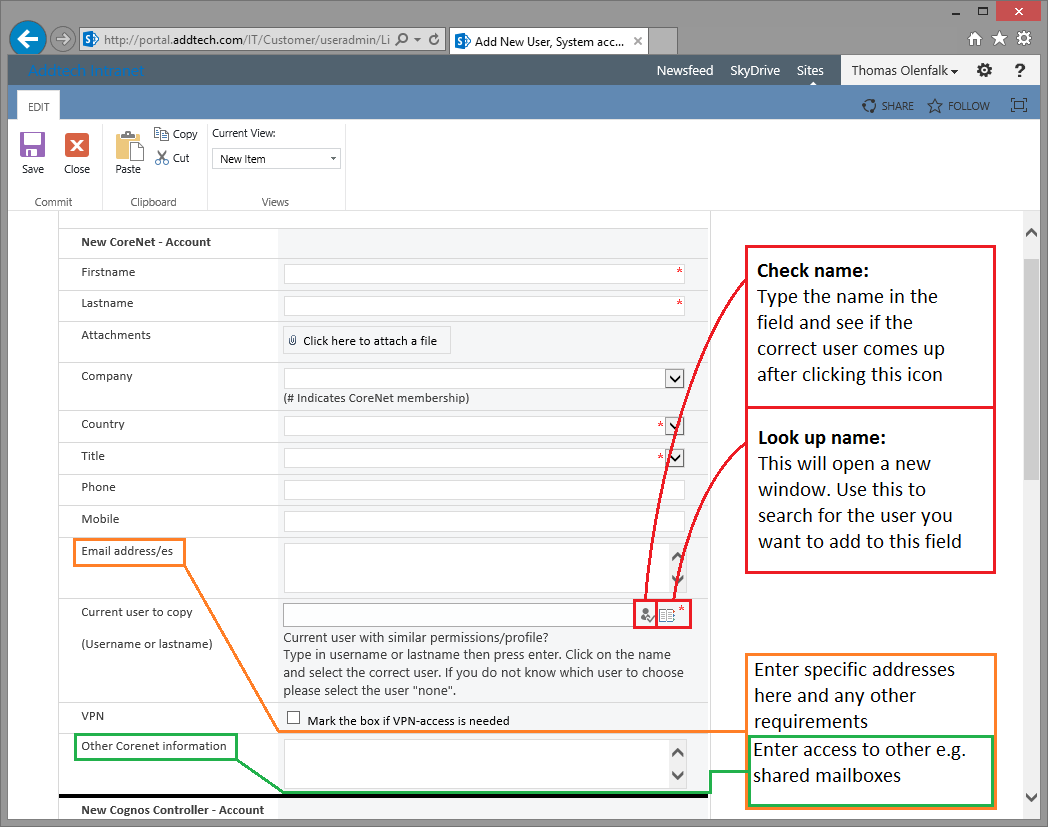Image resolution: width=1048 pixels, height=827 pixels.
Task: Expand the Company dropdown arrow
Action: 674,378
